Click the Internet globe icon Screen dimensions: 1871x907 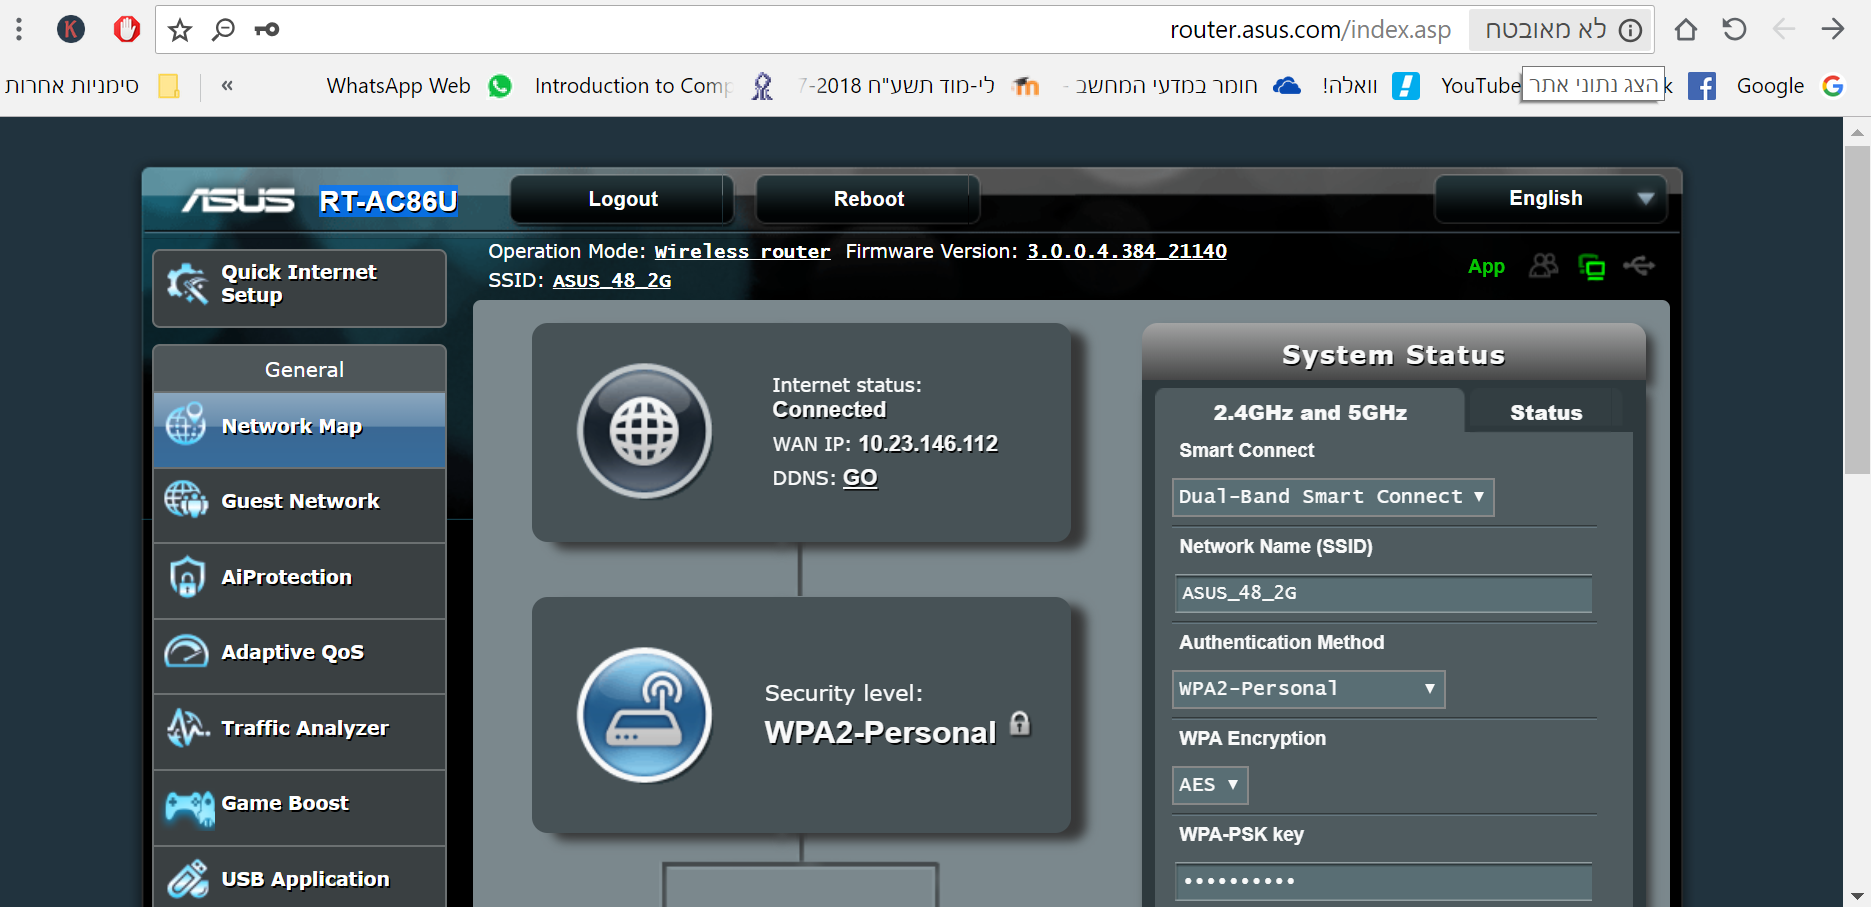click(645, 431)
